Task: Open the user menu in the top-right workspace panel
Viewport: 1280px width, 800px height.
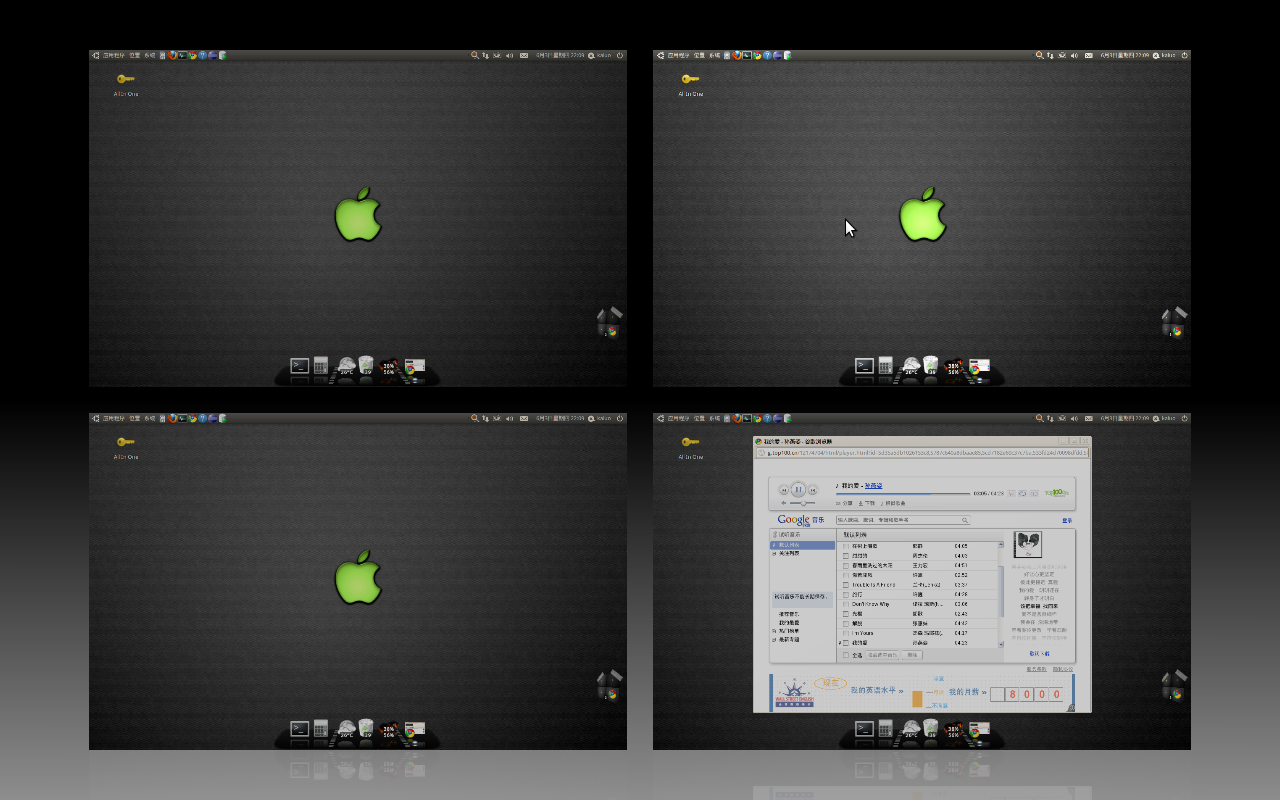Action: pos(1164,55)
